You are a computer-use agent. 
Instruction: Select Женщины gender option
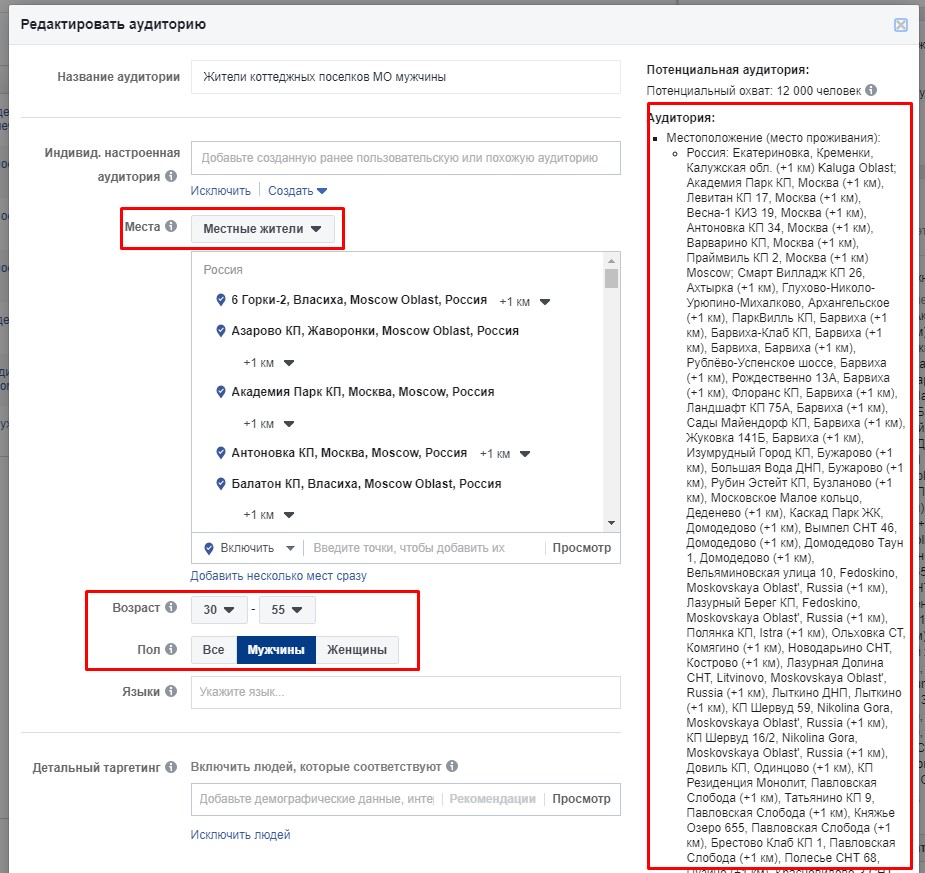[x=357, y=650]
